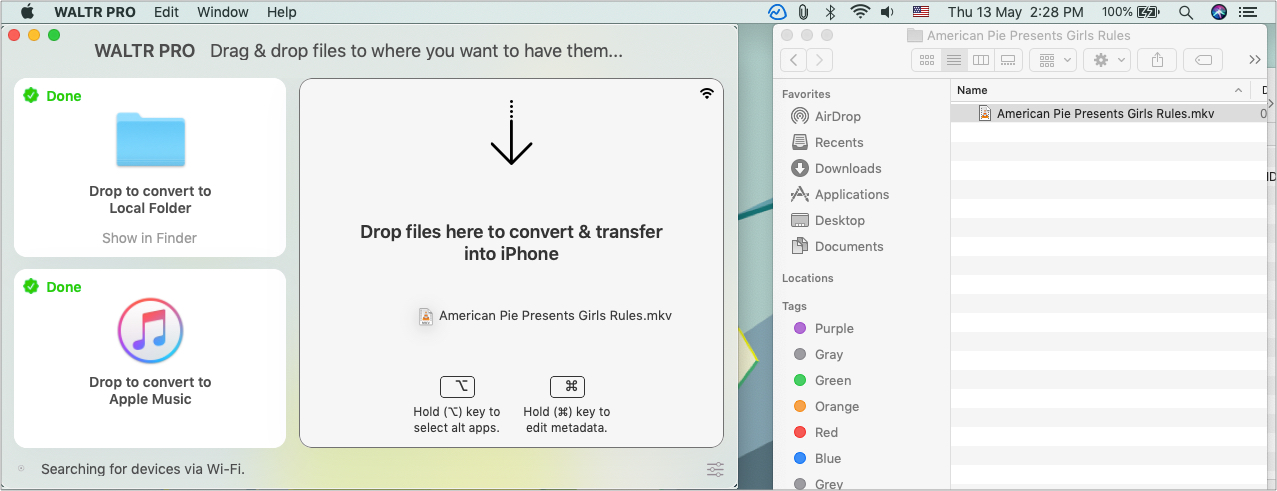This screenshot has width=1277, height=491.
Task: Click the Apple Music app icon
Action: (150, 331)
